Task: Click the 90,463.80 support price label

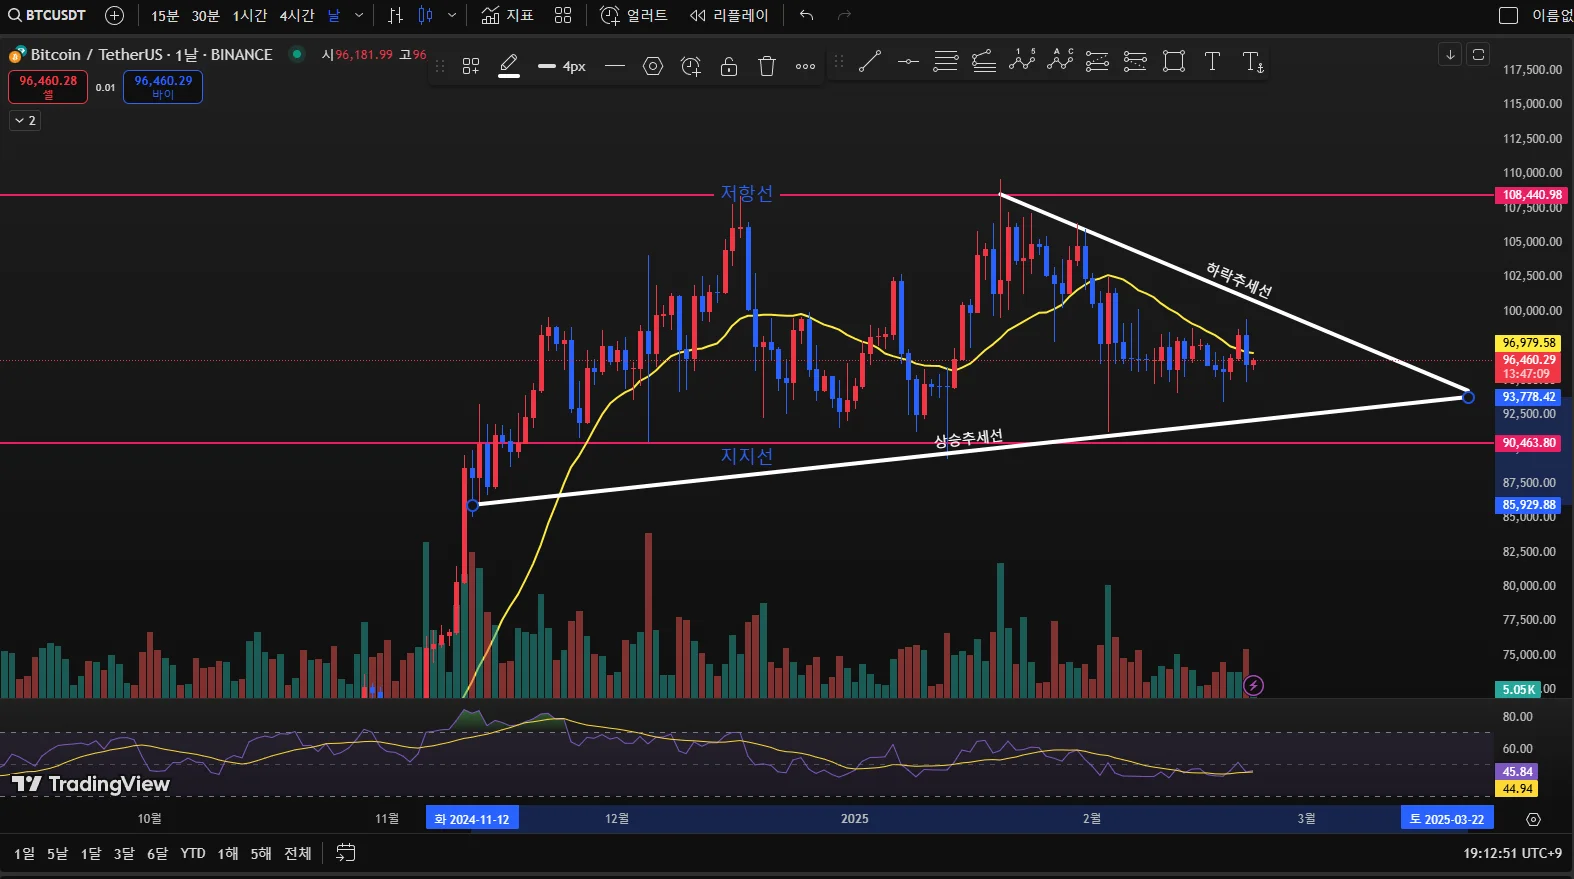Action: click(x=1529, y=443)
